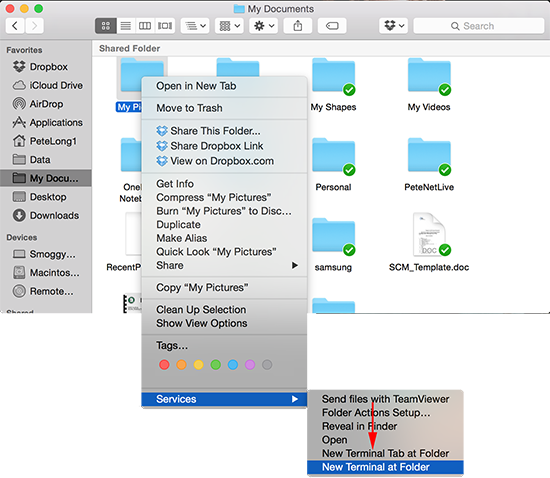
Task: Choose Duplicate from the context menu
Action: click(x=224, y=224)
